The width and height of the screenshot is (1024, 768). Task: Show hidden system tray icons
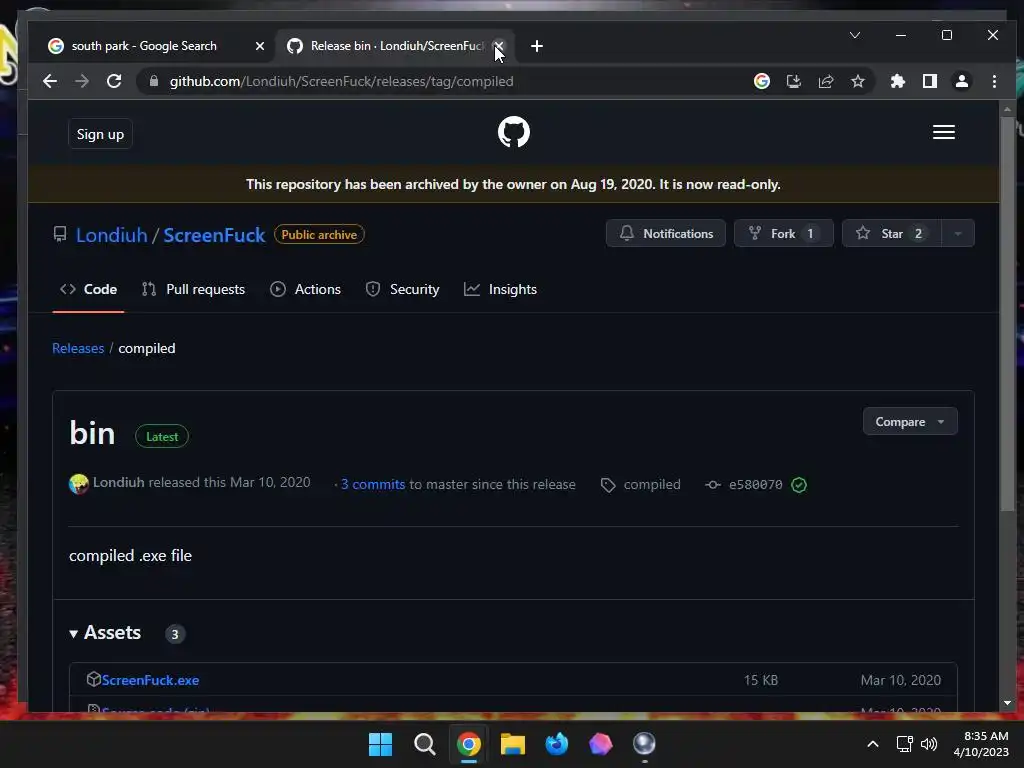(872, 744)
